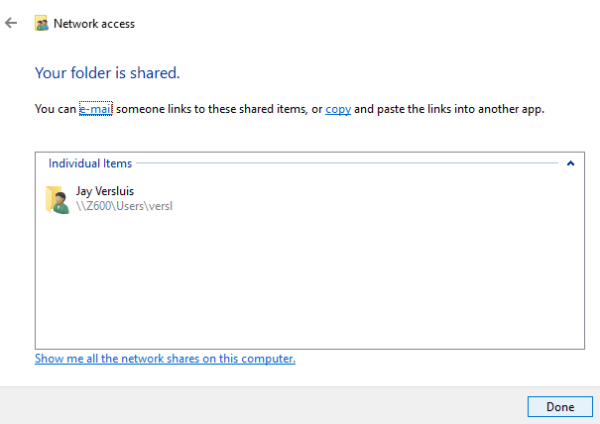Open the e-mail link to send shares
The height and width of the screenshot is (424, 600).
[x=96, y=109]
